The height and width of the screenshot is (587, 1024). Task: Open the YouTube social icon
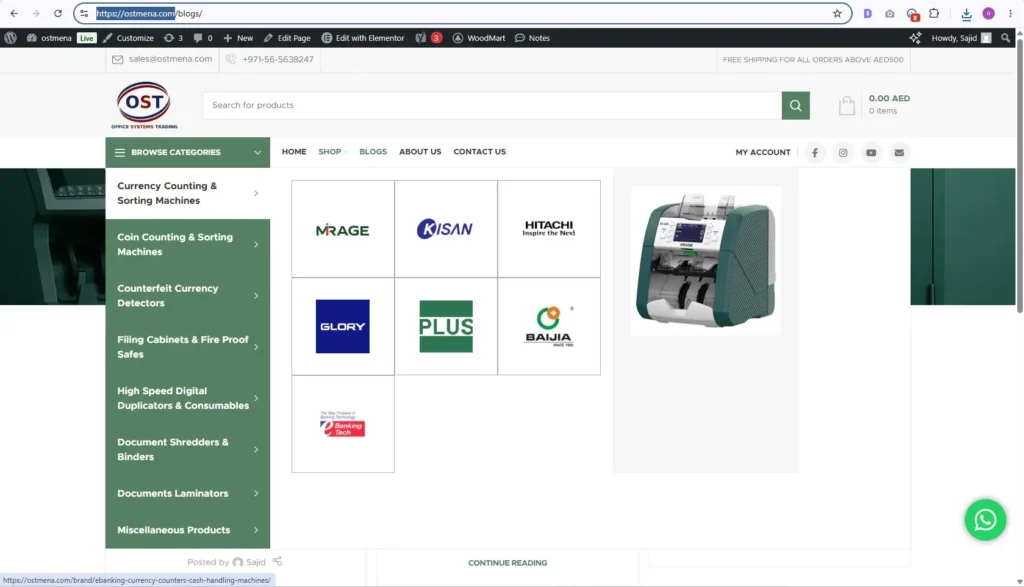871,152
